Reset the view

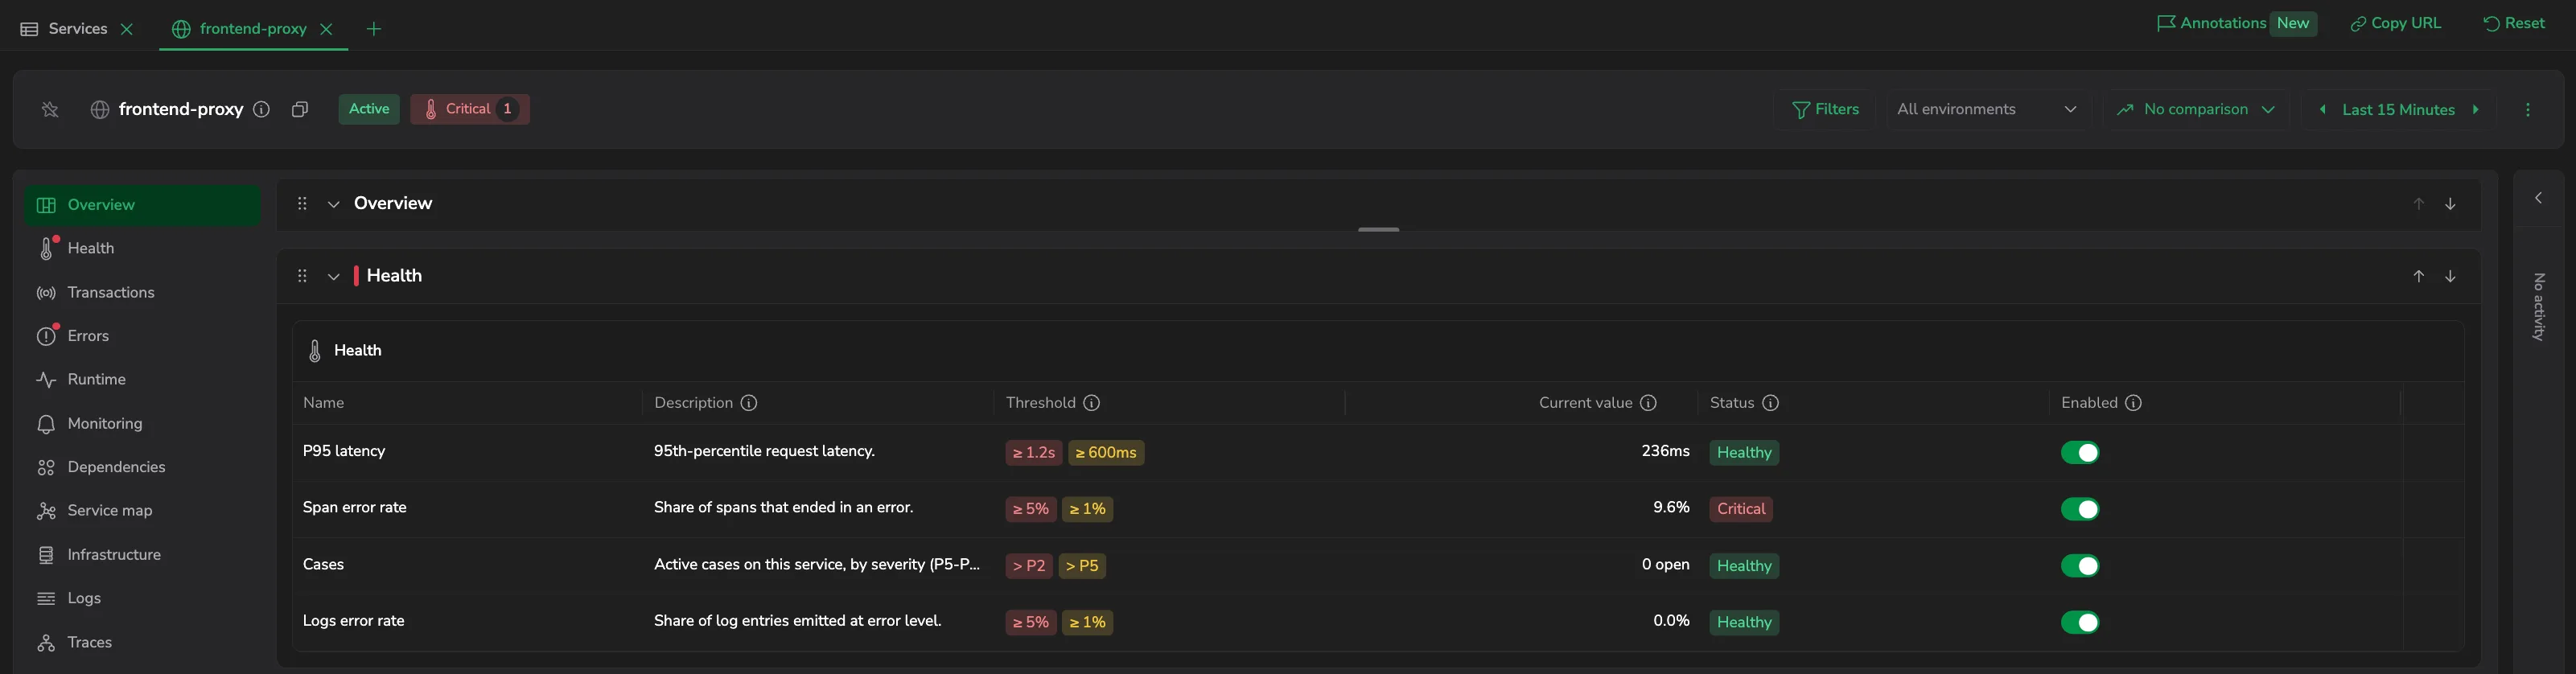(x=2514, y=23)
